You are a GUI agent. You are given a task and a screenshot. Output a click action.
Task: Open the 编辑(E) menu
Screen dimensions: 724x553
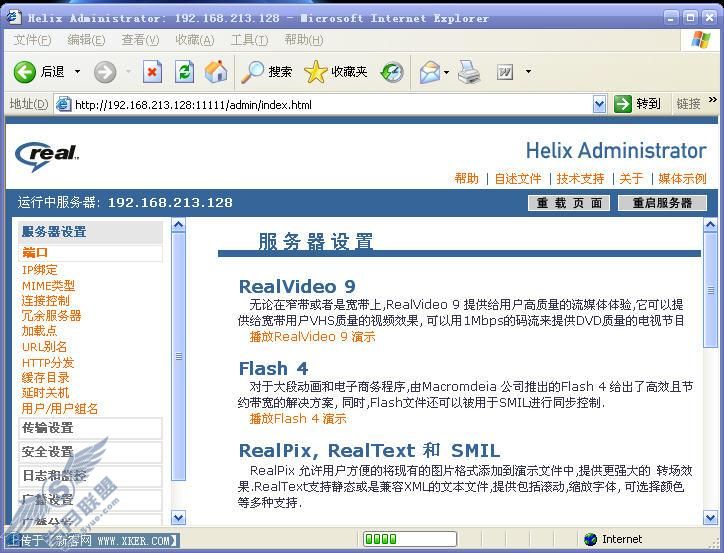pyautogui.click(x=86, y=40)
